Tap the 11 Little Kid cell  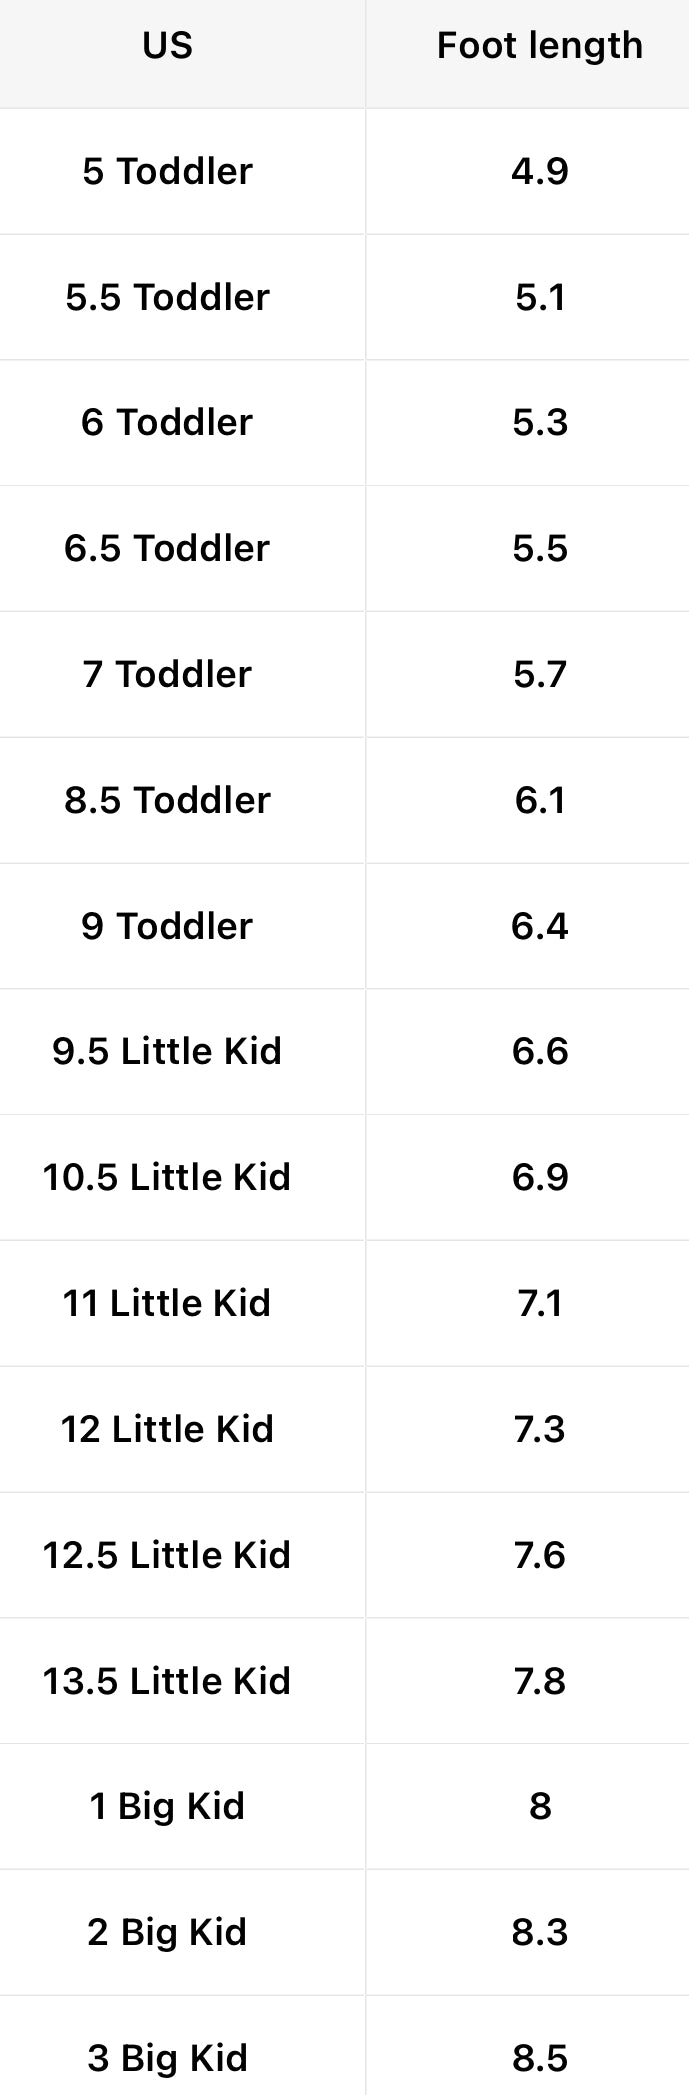[167, 1303]
